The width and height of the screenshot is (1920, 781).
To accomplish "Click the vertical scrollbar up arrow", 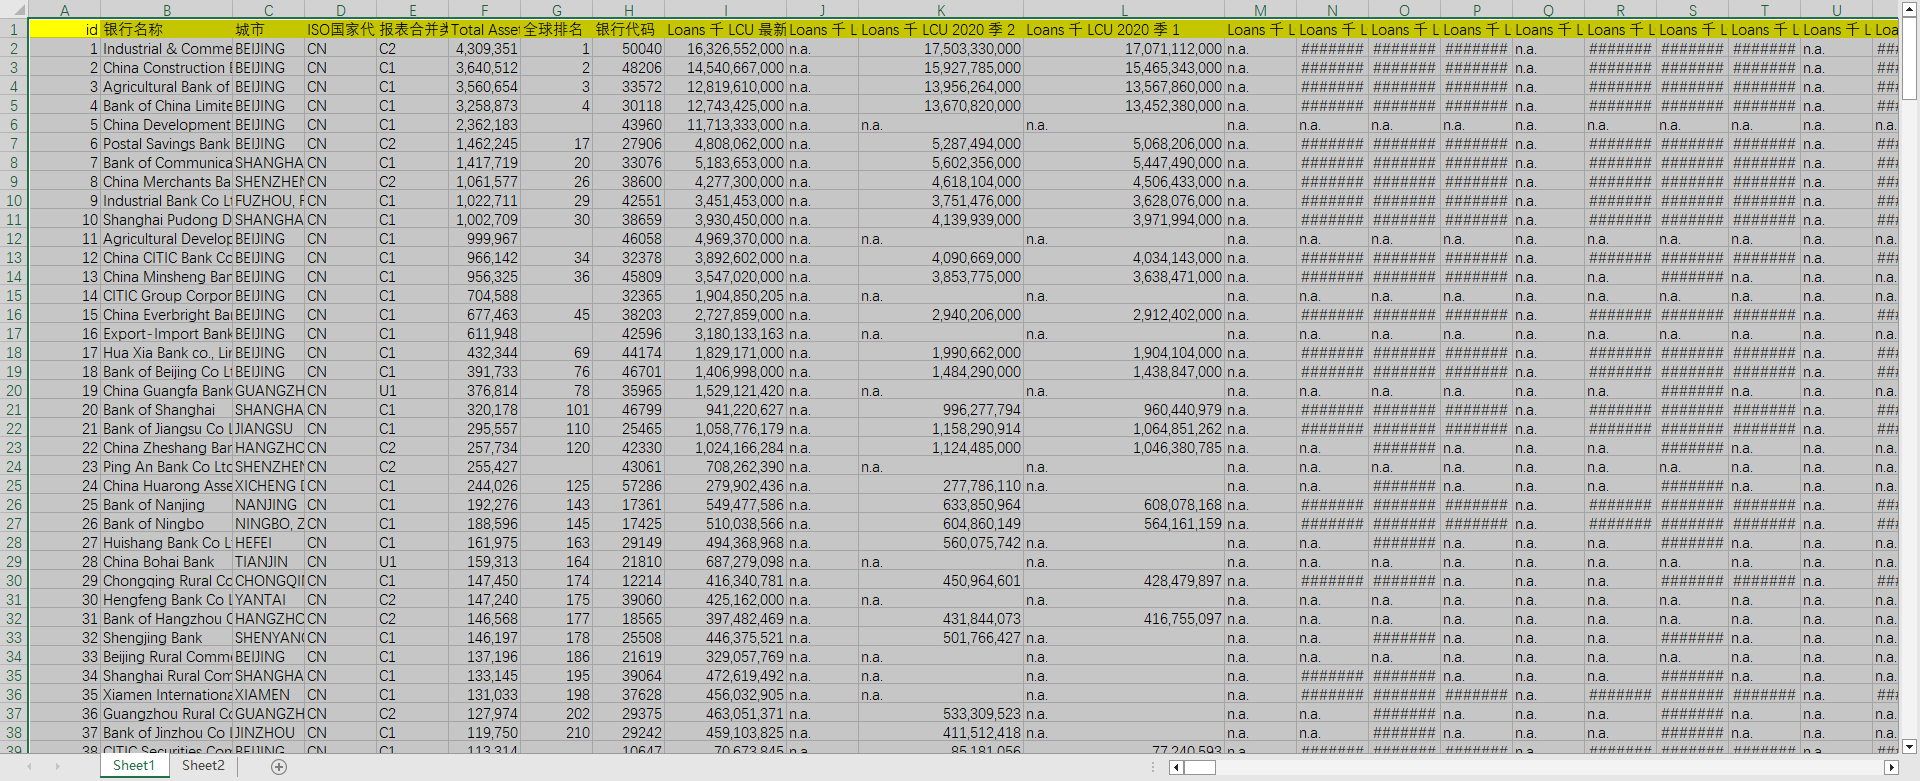I will 1909,8.
